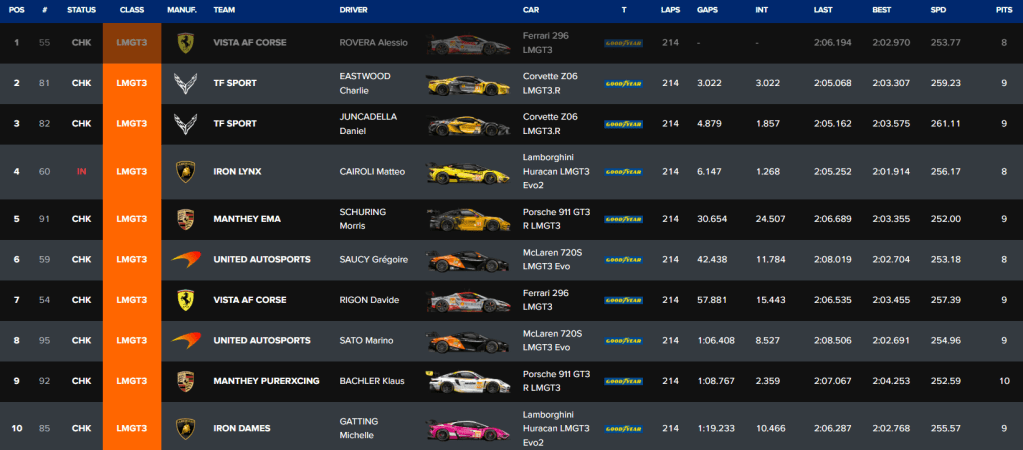Click Porsche logo in Manthey EMA row

[x=185, y=219]
